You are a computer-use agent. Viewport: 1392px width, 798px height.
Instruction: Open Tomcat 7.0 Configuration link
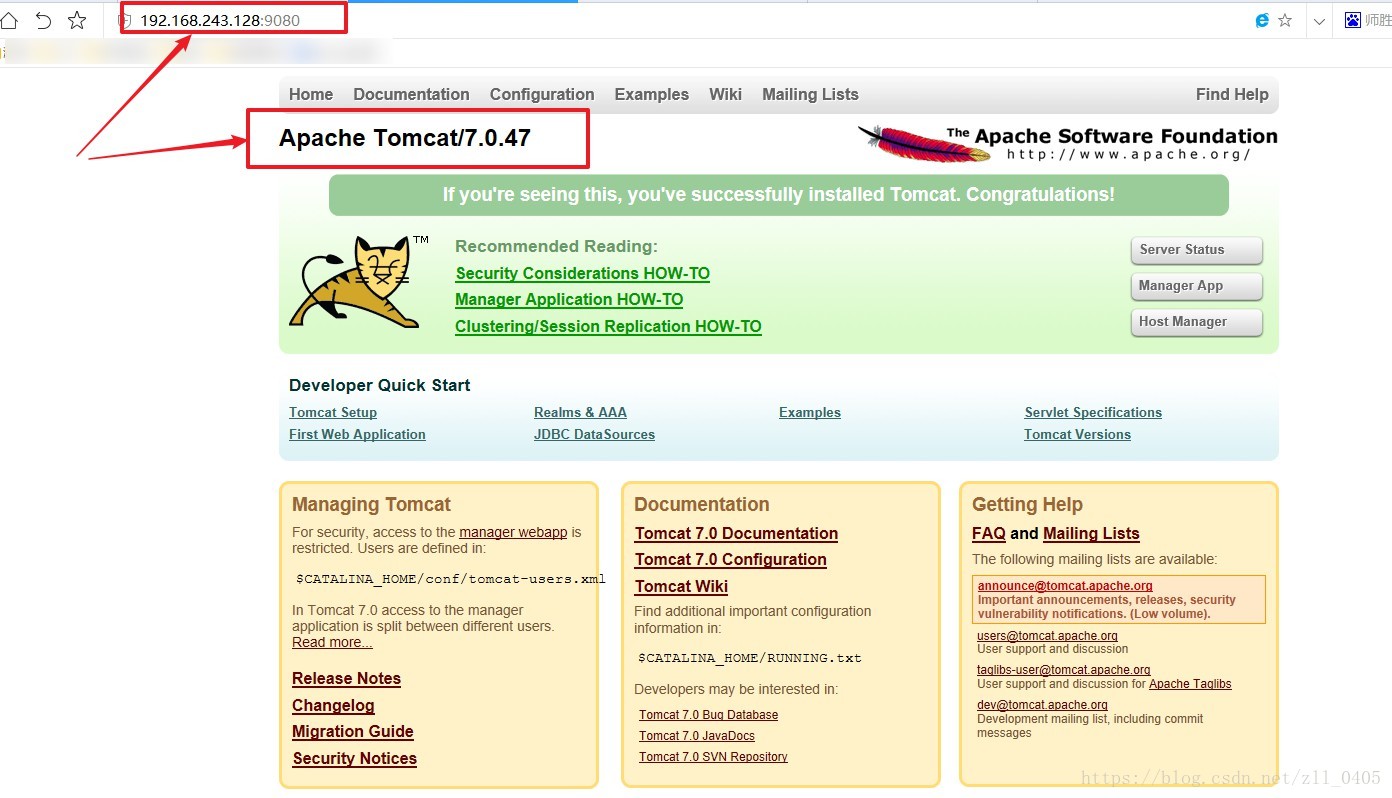[x=731, y=559]
